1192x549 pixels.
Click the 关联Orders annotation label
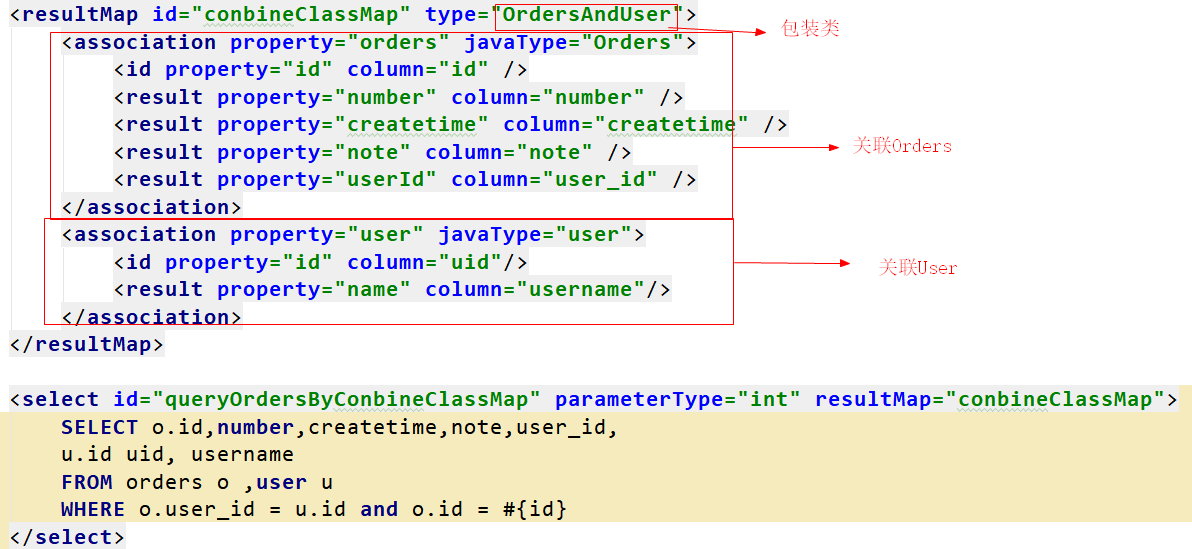(x=902, y=146)
